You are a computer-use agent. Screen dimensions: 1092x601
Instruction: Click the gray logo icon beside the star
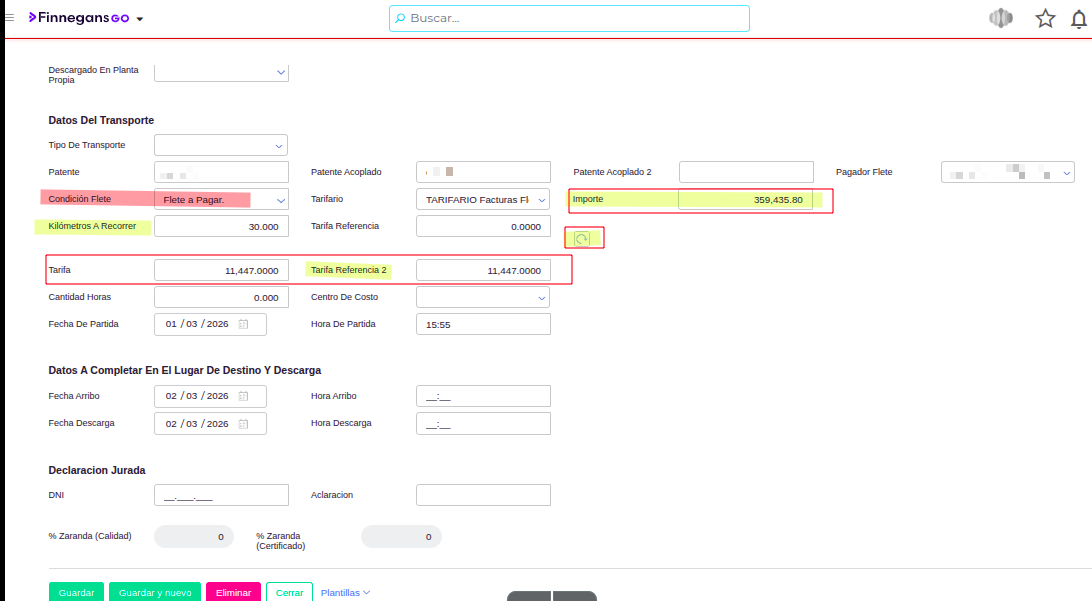click(1000, 18)
